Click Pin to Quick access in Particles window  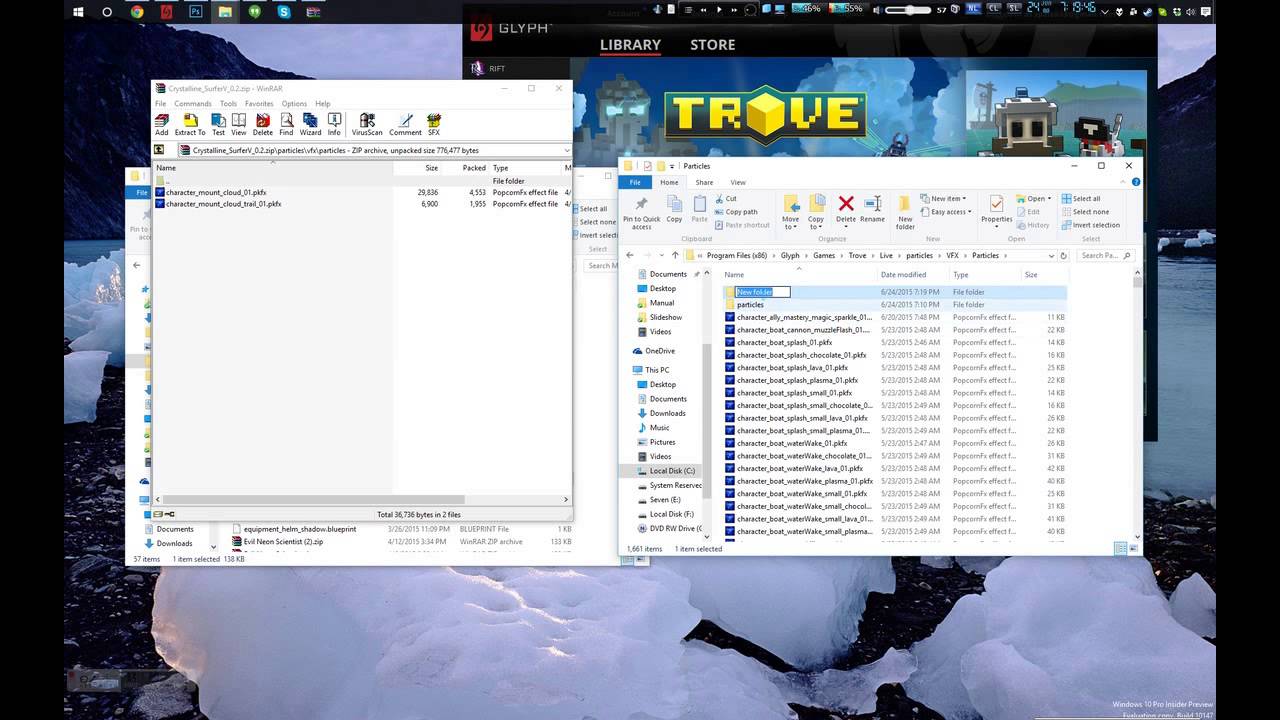point(642,211)
